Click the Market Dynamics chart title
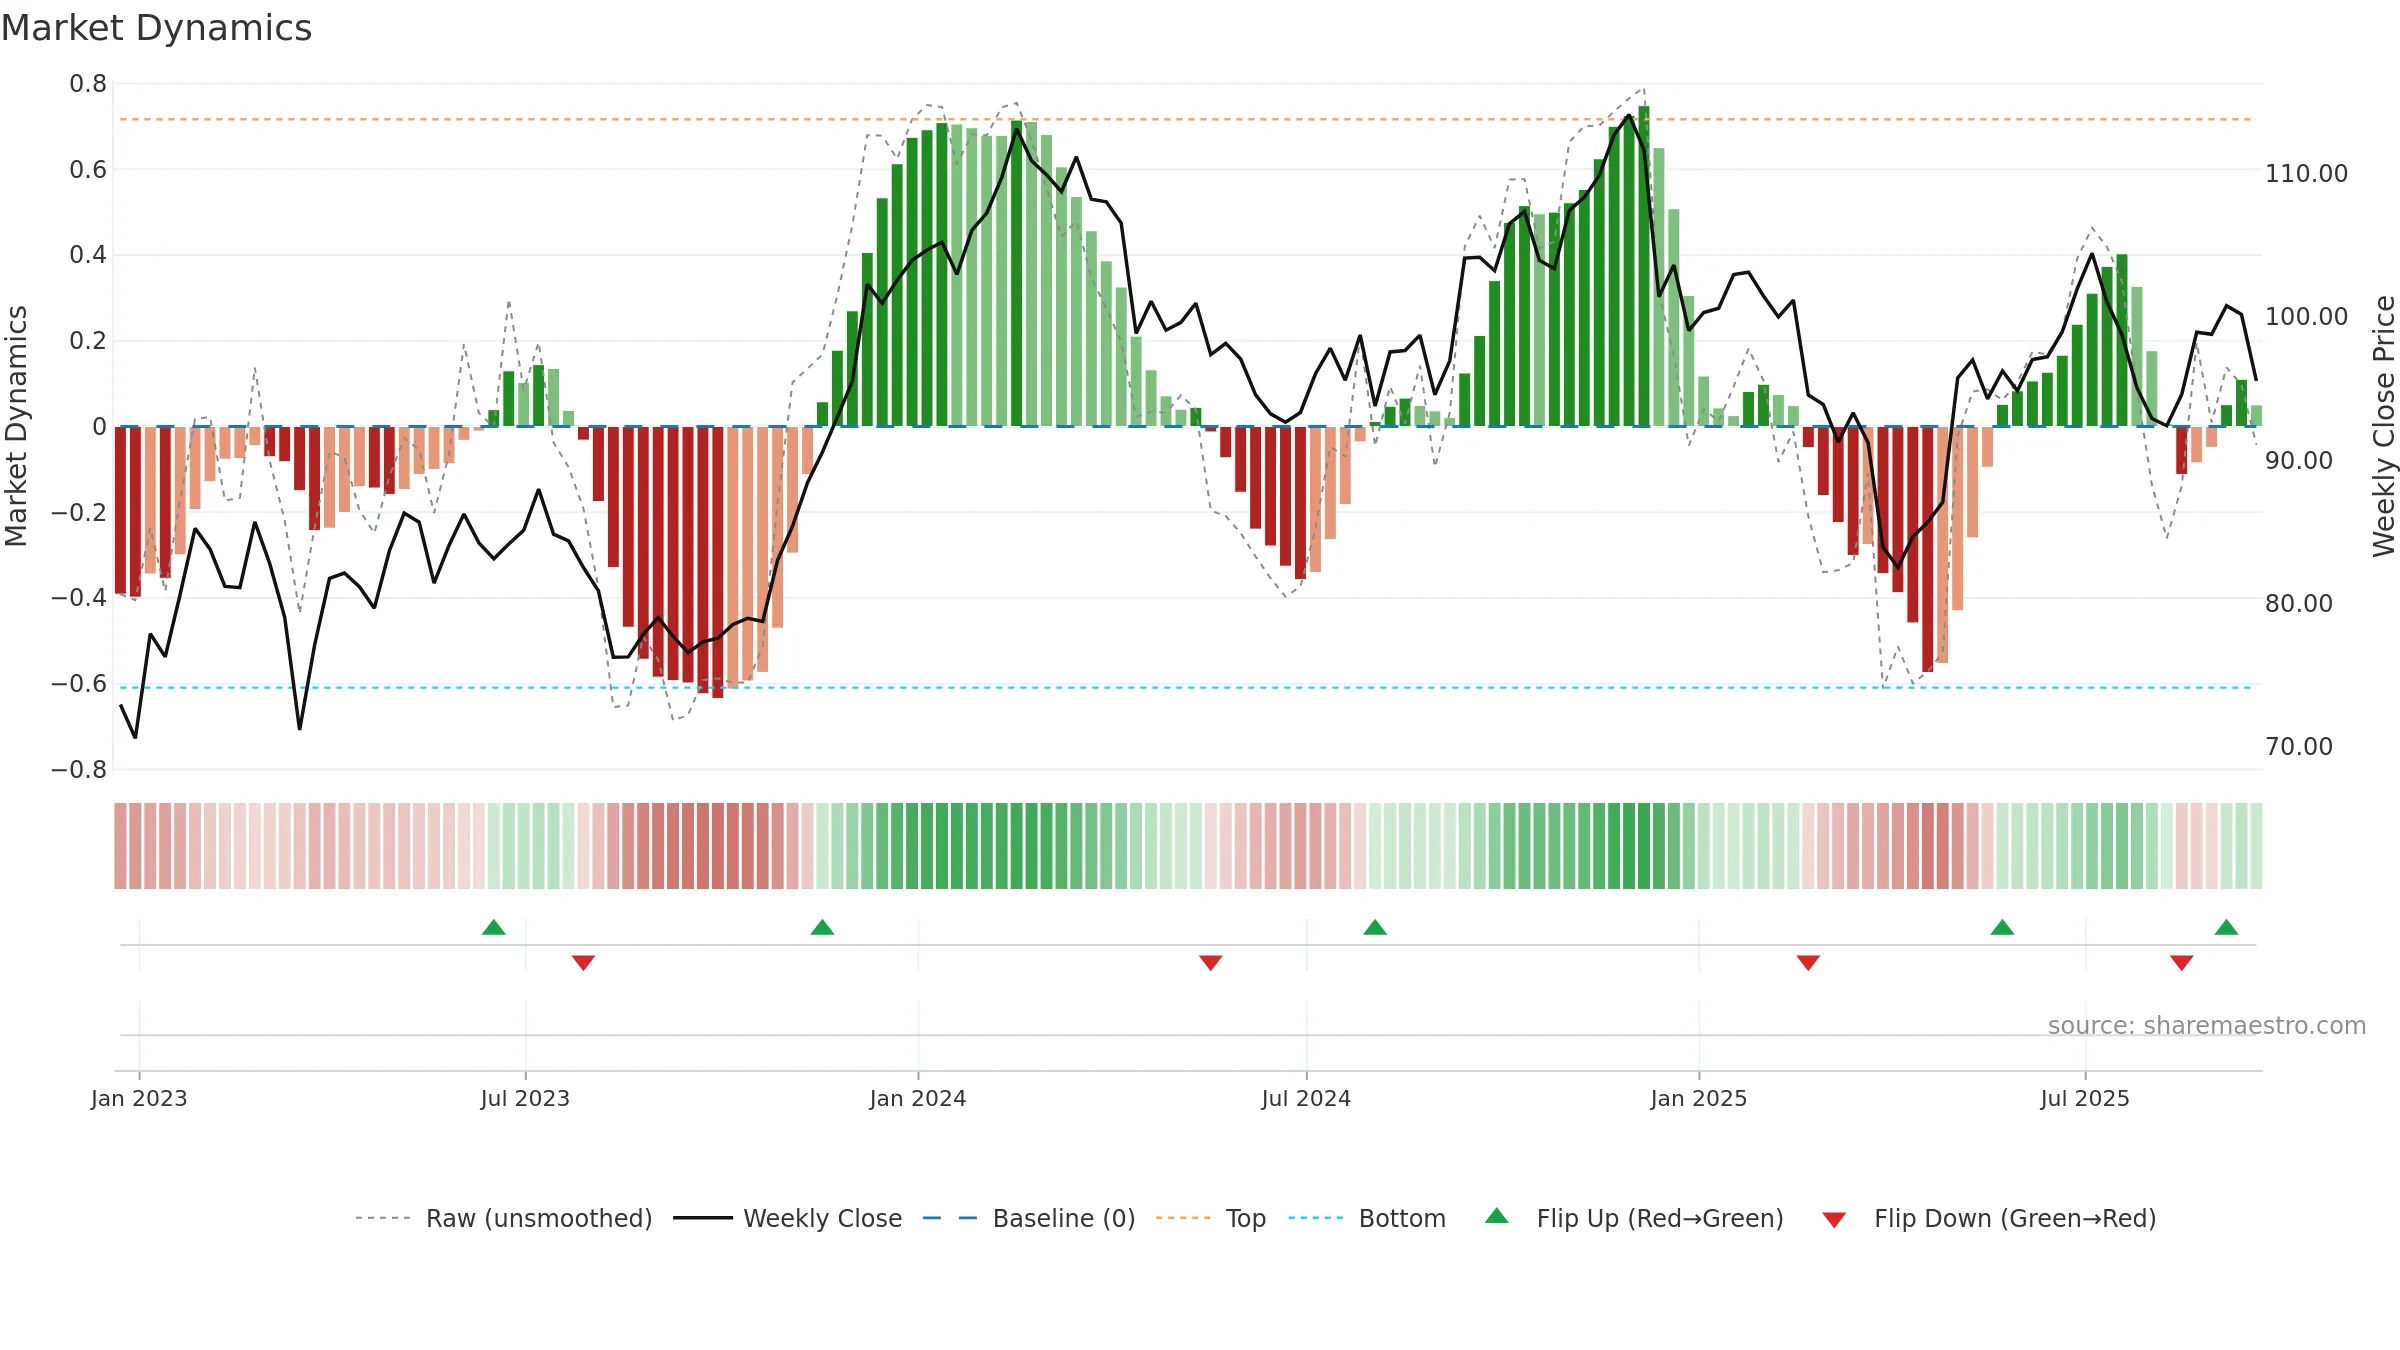 pyautogui.click(x=156, y=28)
